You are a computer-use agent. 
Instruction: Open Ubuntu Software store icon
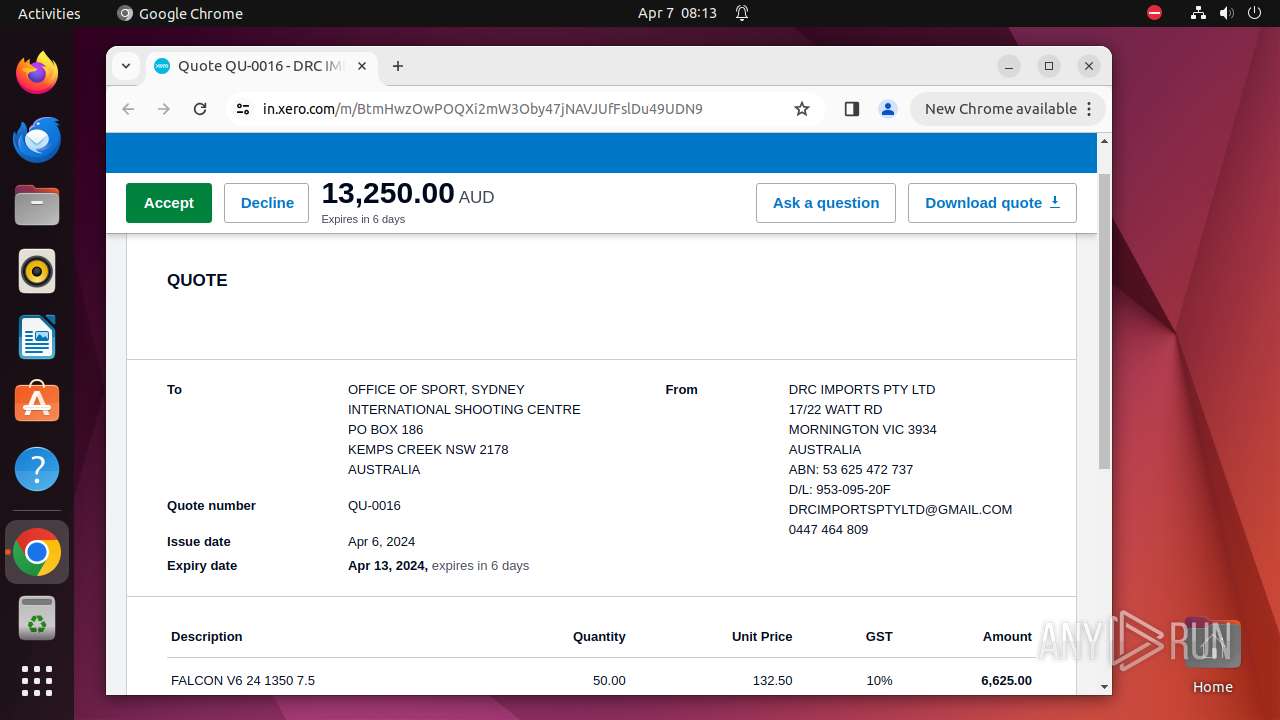coord(37,403)
